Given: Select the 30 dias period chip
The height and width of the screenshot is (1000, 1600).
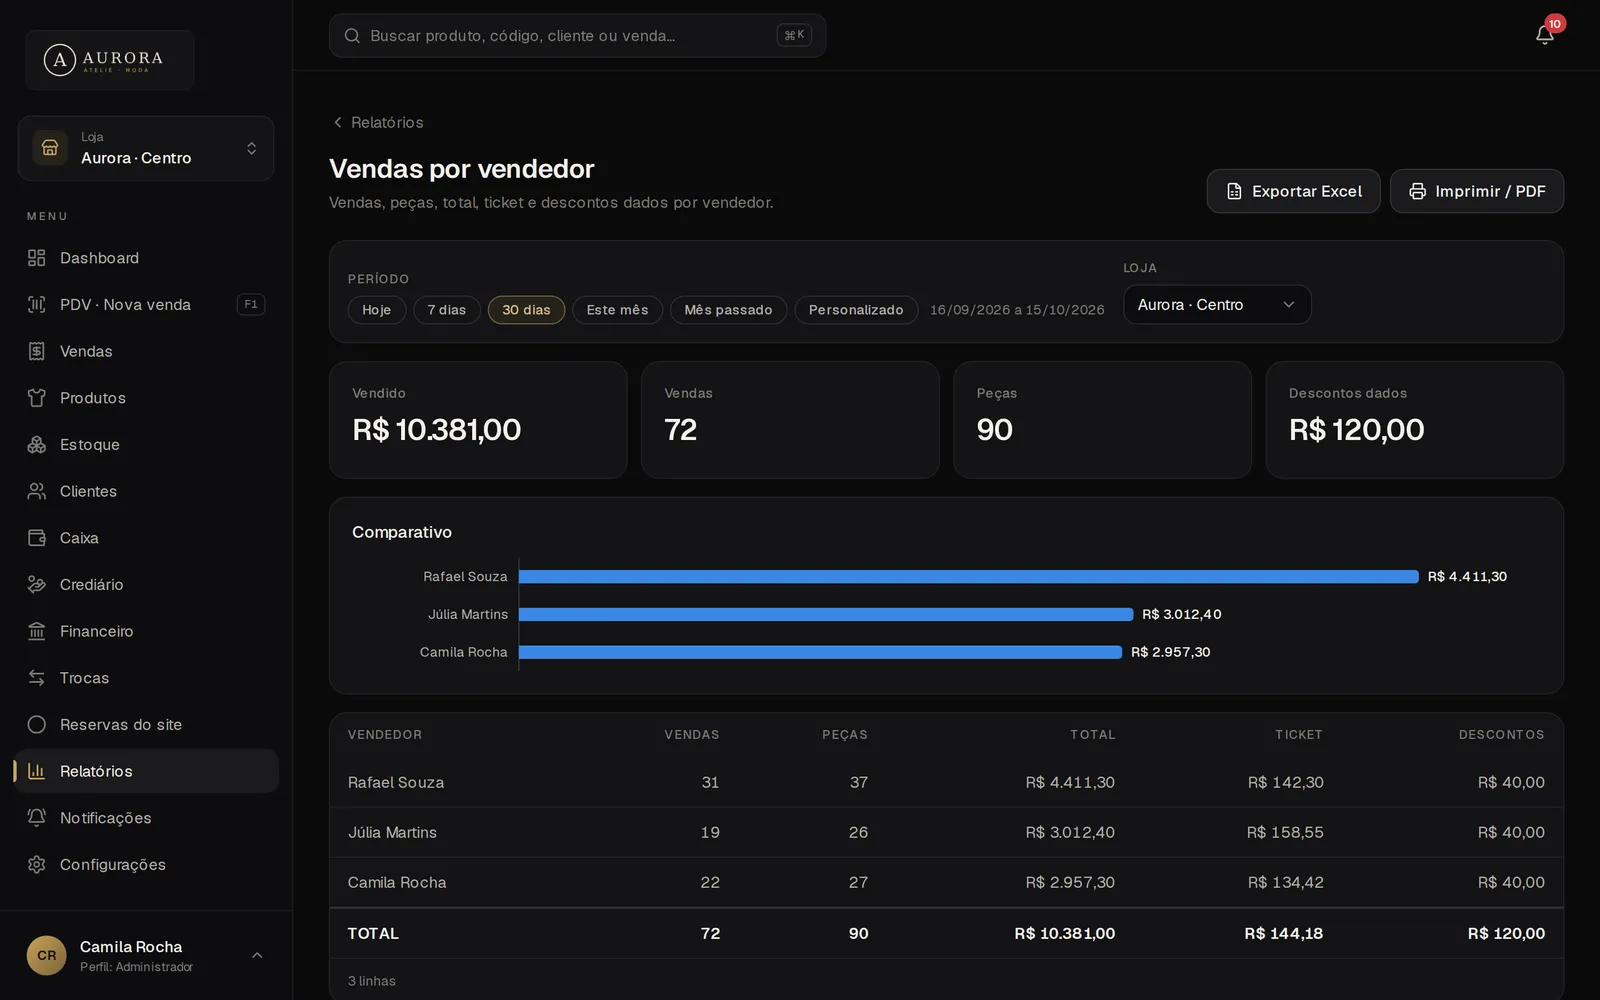Looking at the screenshot, I should click(526, 310).
